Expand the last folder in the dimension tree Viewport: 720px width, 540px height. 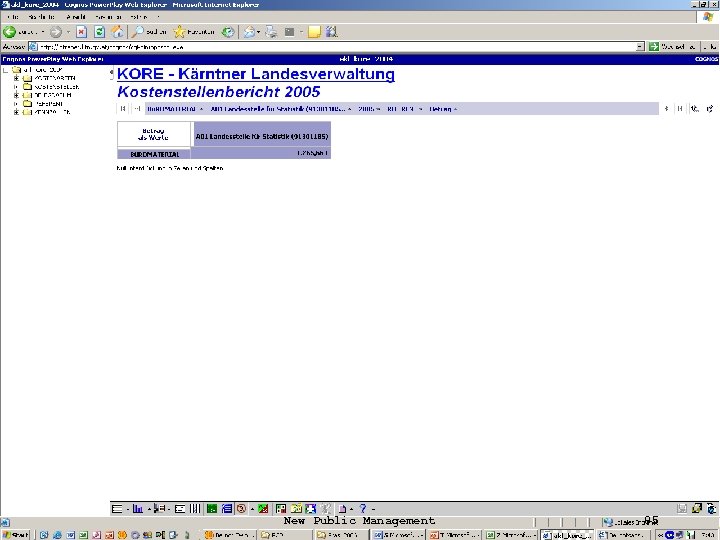tap(16, 112)
